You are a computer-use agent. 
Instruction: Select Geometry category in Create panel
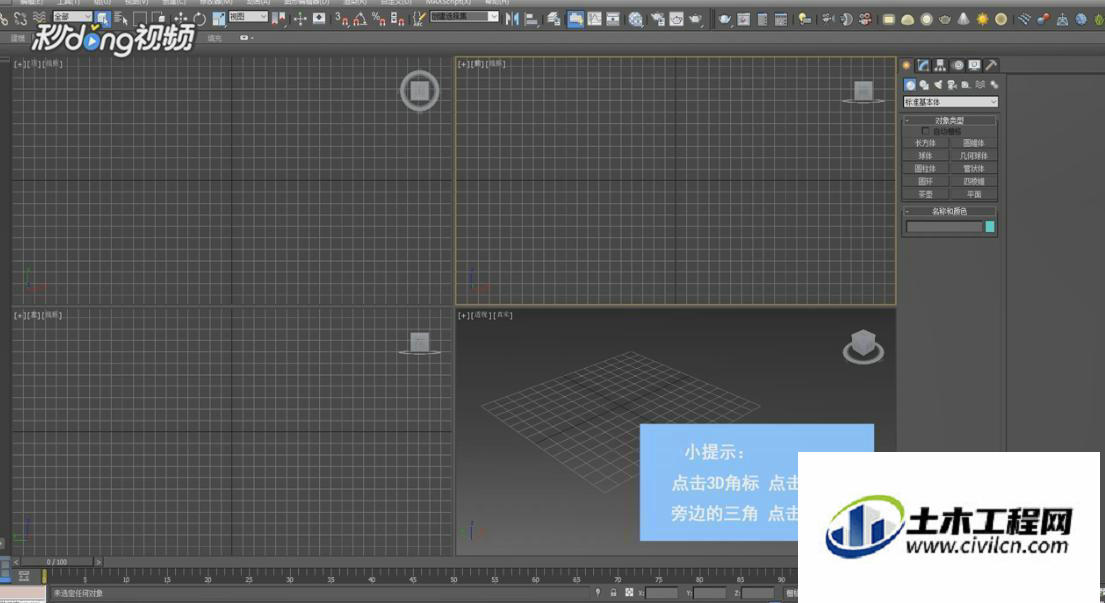[910, 85]
